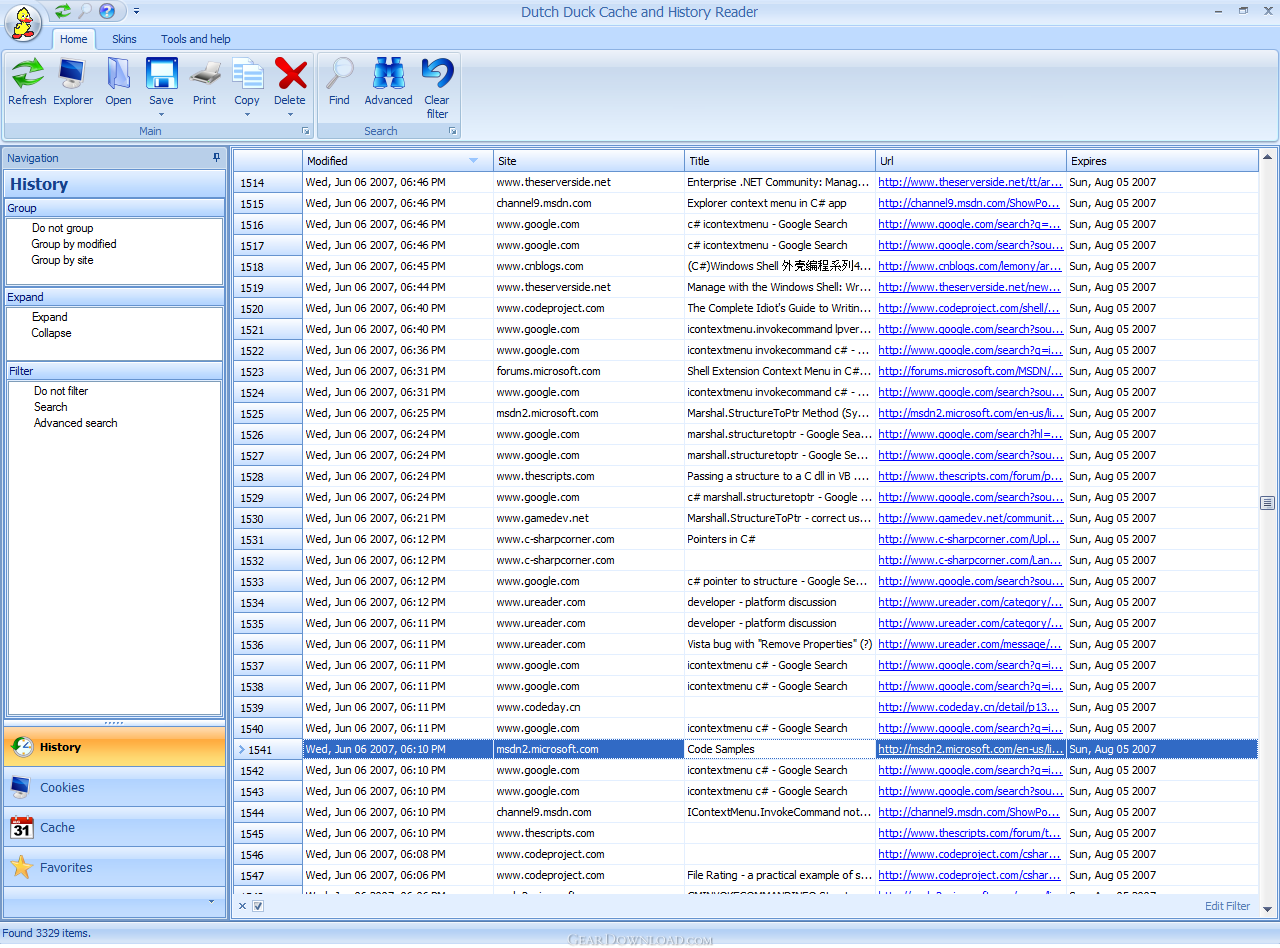This screenshot has width=1280, height=948.
Task: Select Do not filter option
Action: pos(61,391)
